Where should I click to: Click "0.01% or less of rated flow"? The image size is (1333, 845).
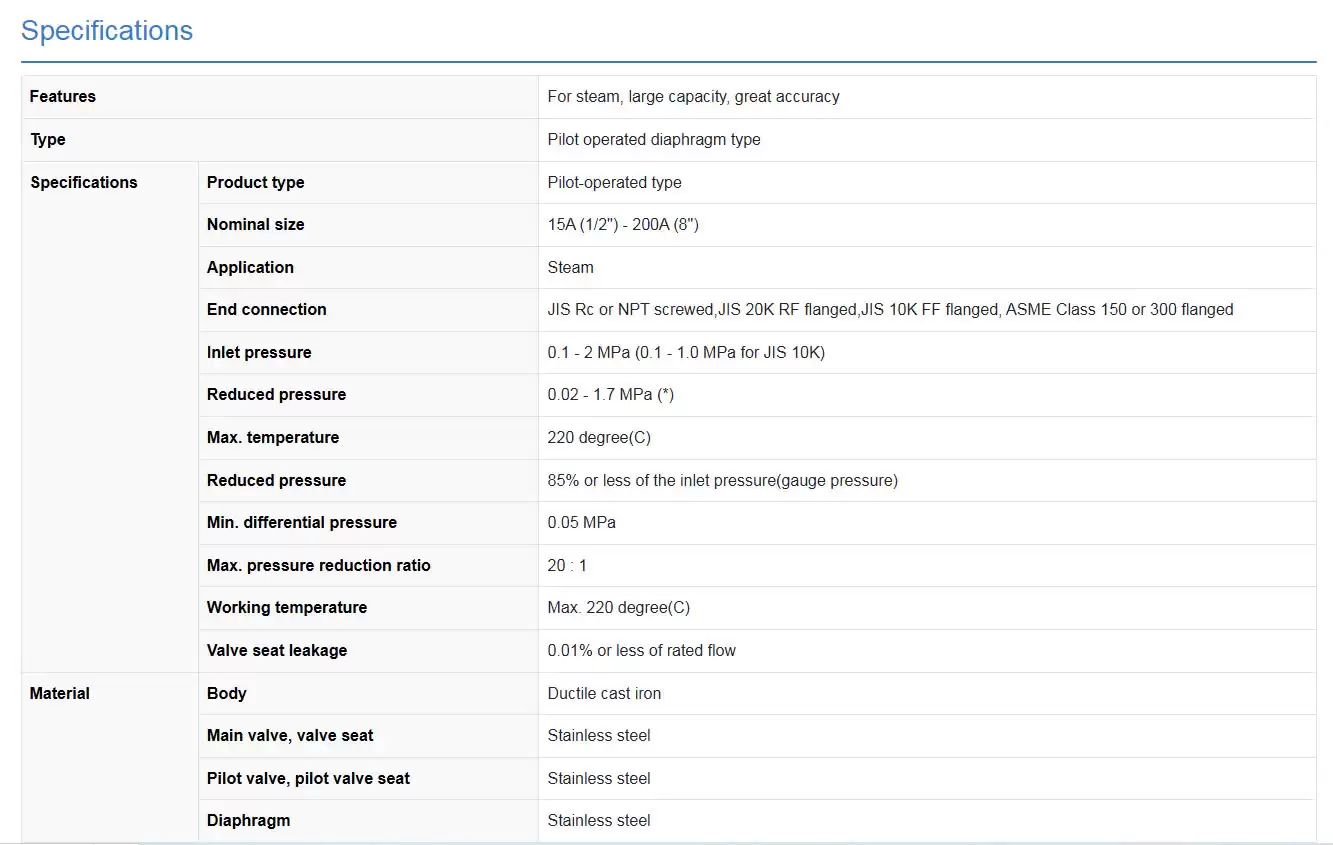(641, 650)
